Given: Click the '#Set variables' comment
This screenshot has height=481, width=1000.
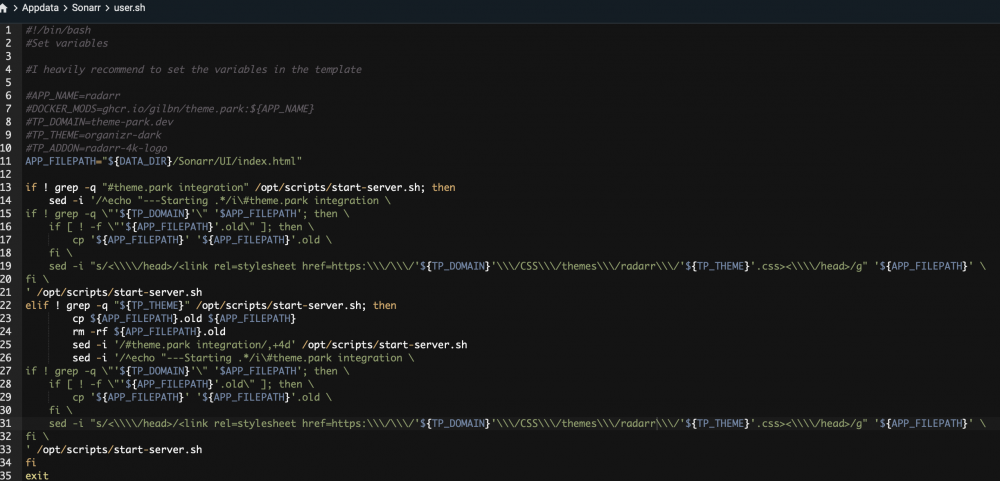Looking at the screenshot, I should click(67, 43).
